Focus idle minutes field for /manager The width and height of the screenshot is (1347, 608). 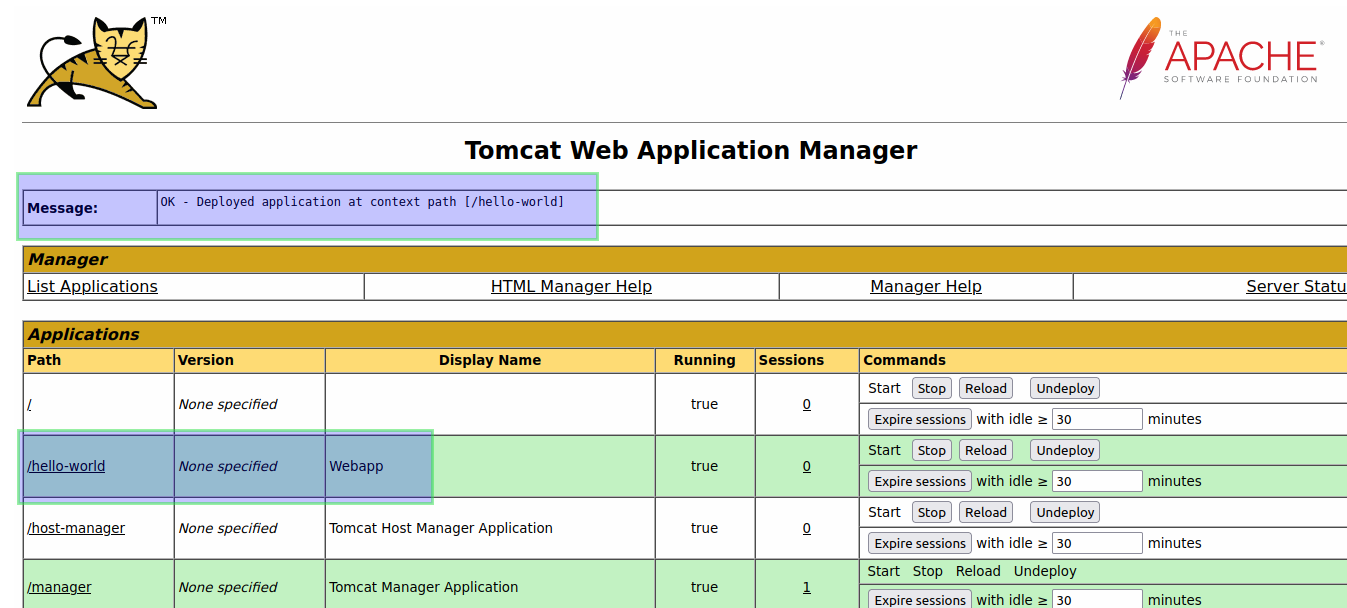coord(1097,599)
